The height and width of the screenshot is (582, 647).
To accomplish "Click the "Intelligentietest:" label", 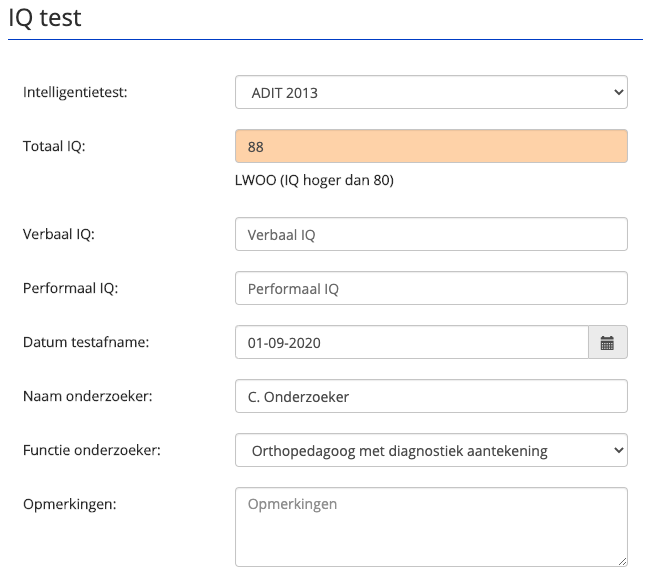I will tap(82, 92).
